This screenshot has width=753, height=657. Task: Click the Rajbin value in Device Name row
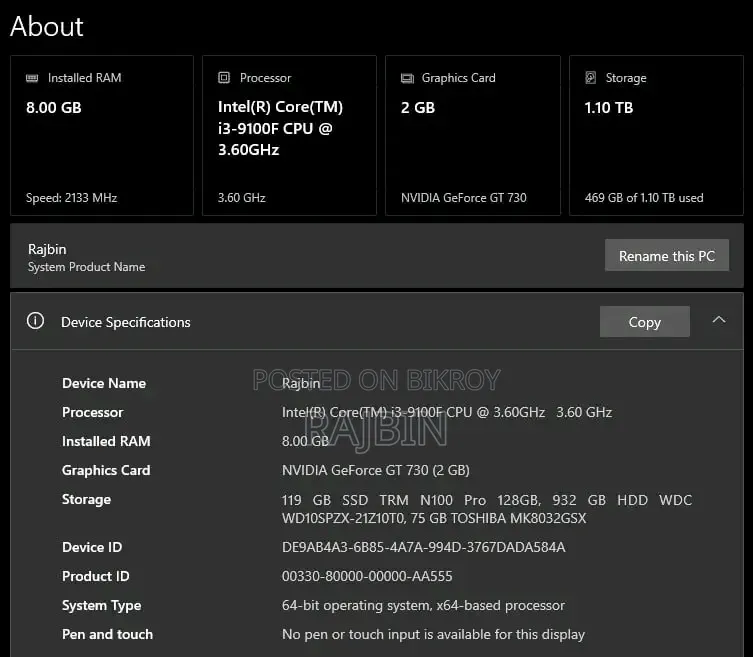[x=301, y=383]
